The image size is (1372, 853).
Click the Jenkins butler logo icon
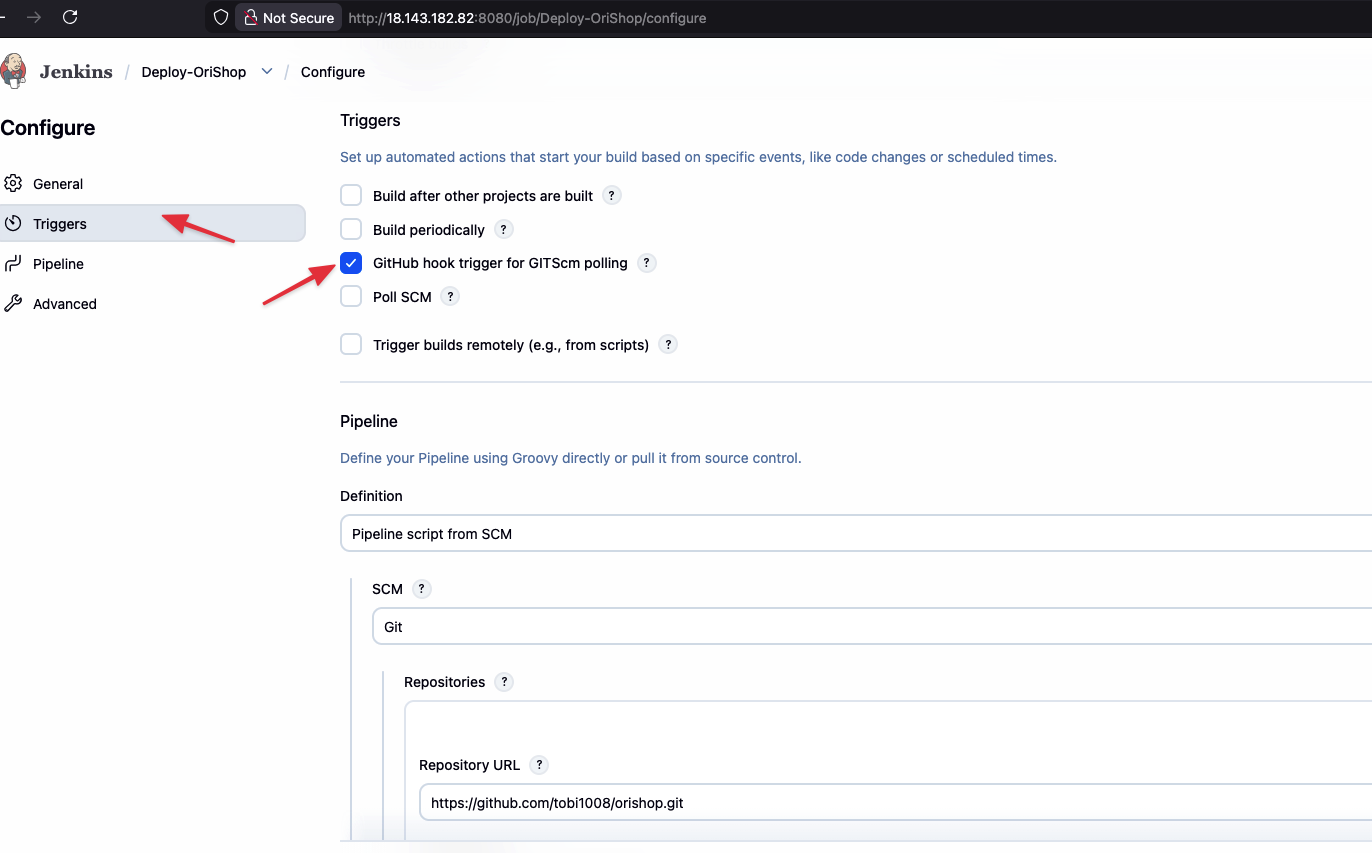tap(14, 71)
